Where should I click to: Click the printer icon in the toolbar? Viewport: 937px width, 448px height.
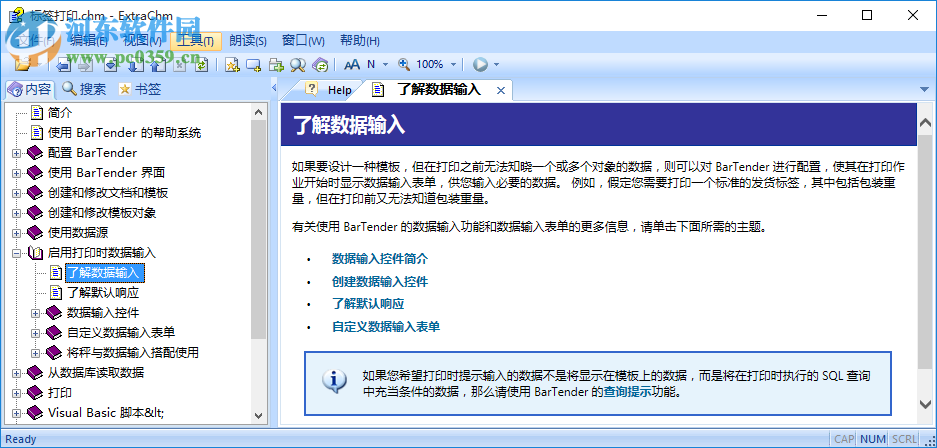click(276, 65)
